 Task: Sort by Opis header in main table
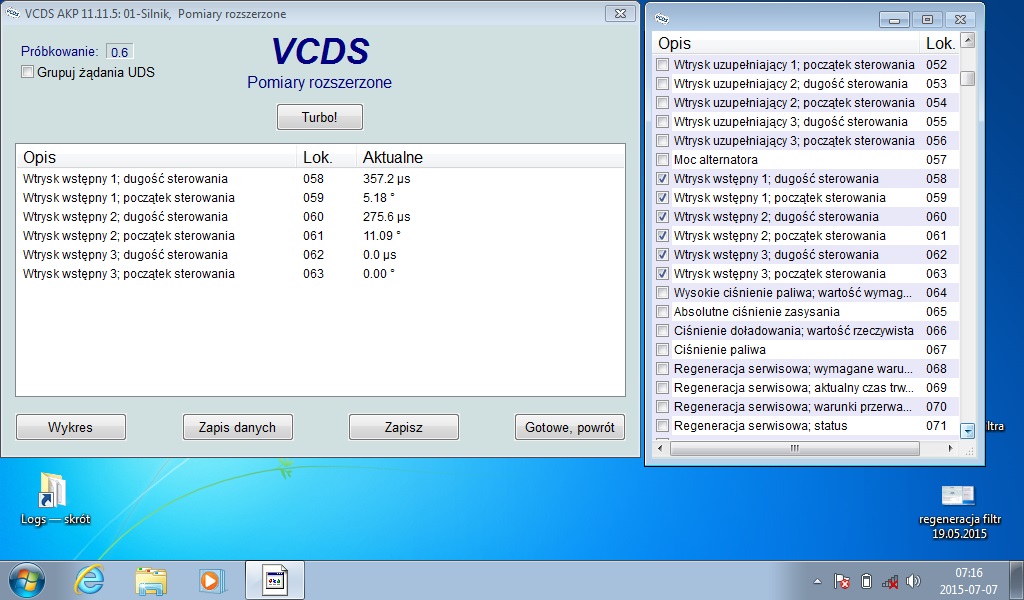(x=156, y=157)
